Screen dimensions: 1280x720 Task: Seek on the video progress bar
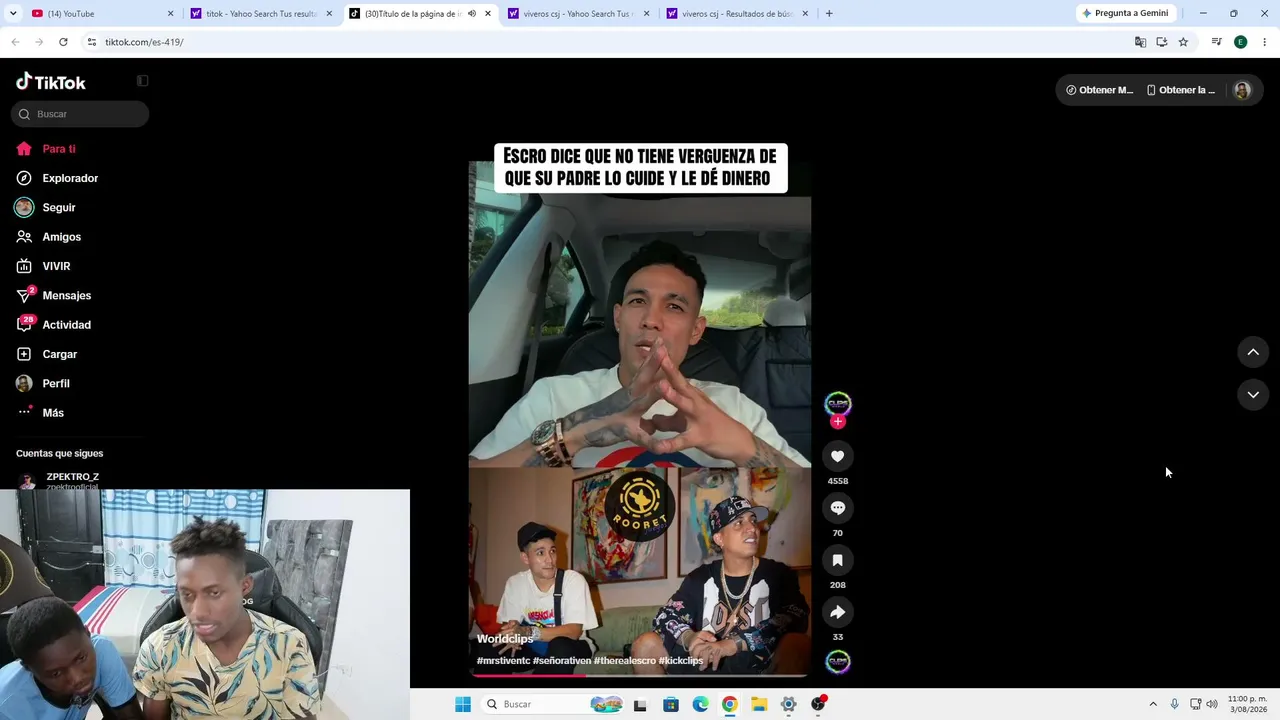(x=640, y=675)
